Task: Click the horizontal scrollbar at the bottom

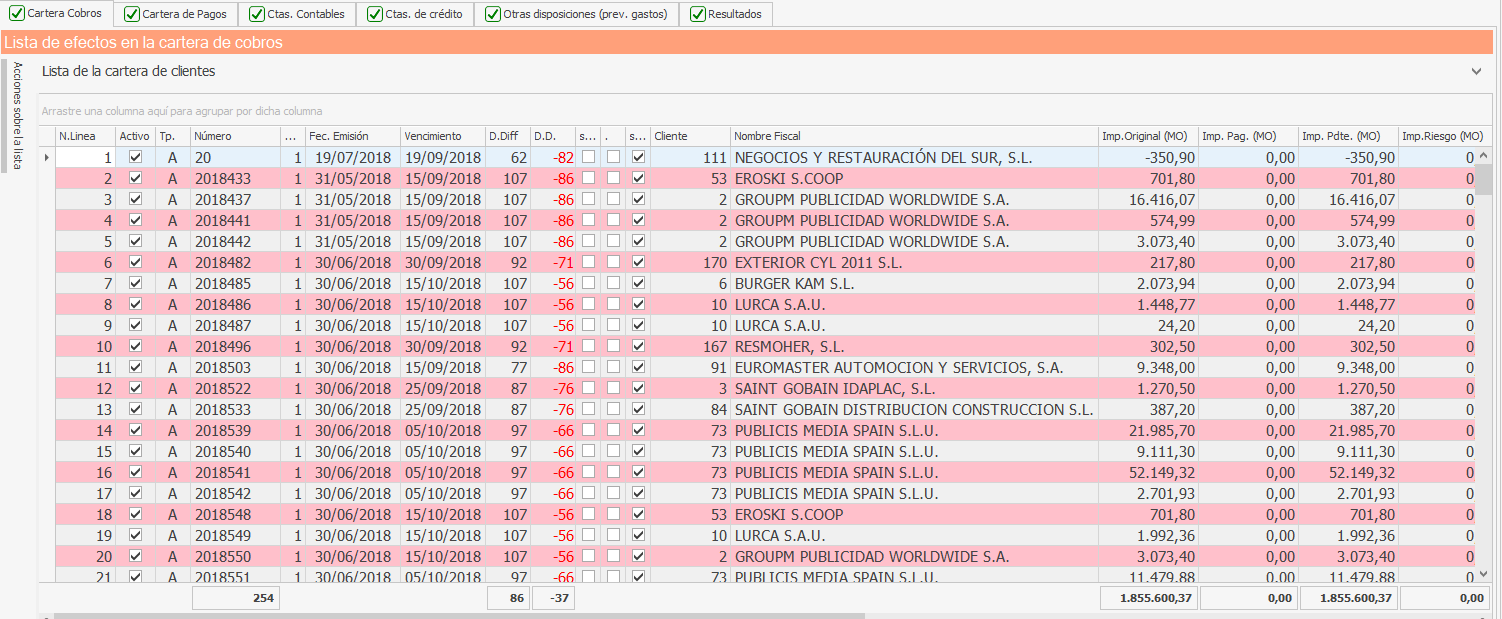Action: tap(450, 615)
